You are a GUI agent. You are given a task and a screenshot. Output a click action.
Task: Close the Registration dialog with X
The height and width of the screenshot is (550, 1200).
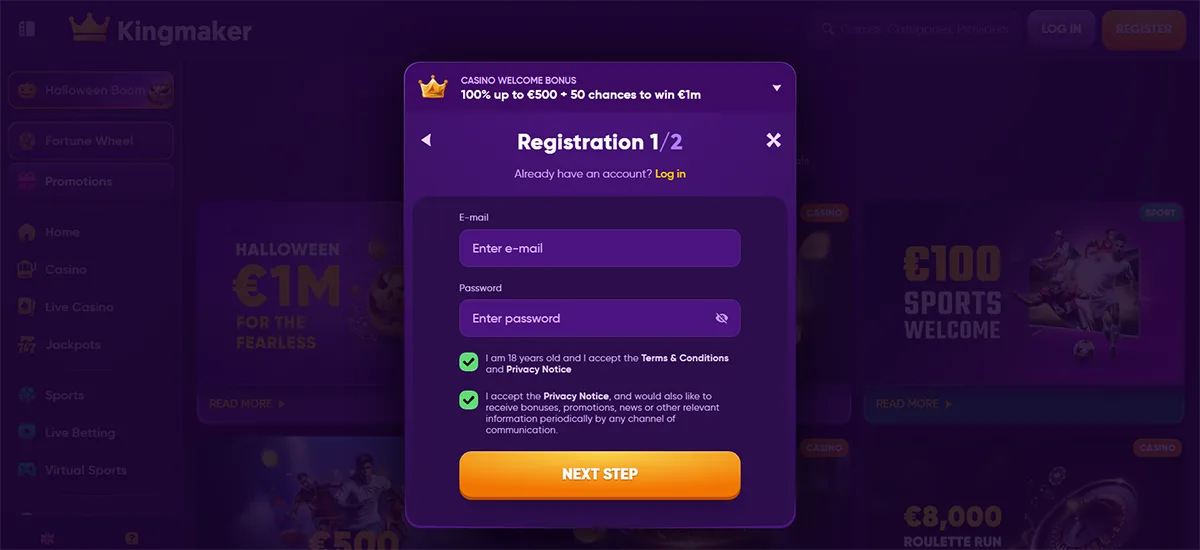tap(773, 140)
